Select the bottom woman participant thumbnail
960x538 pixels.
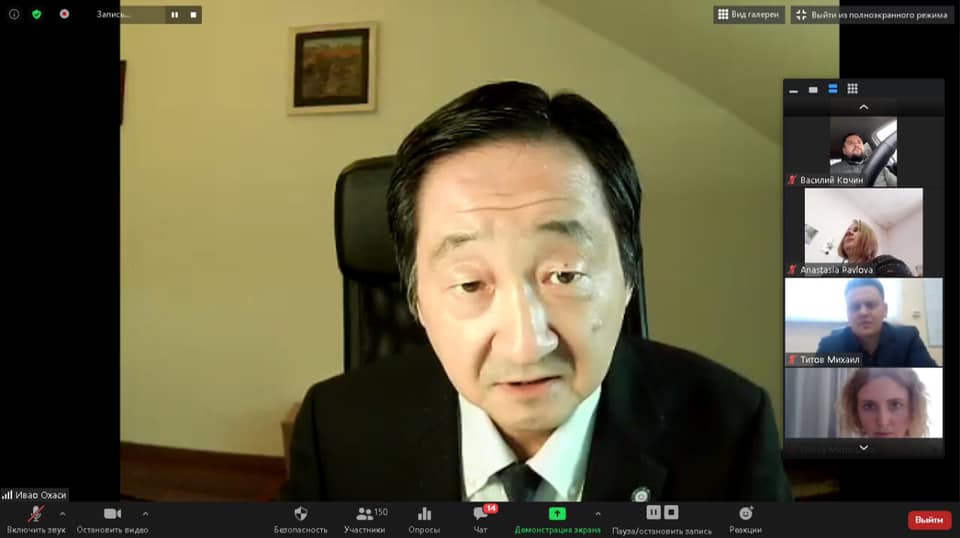(x=864, y=403)
